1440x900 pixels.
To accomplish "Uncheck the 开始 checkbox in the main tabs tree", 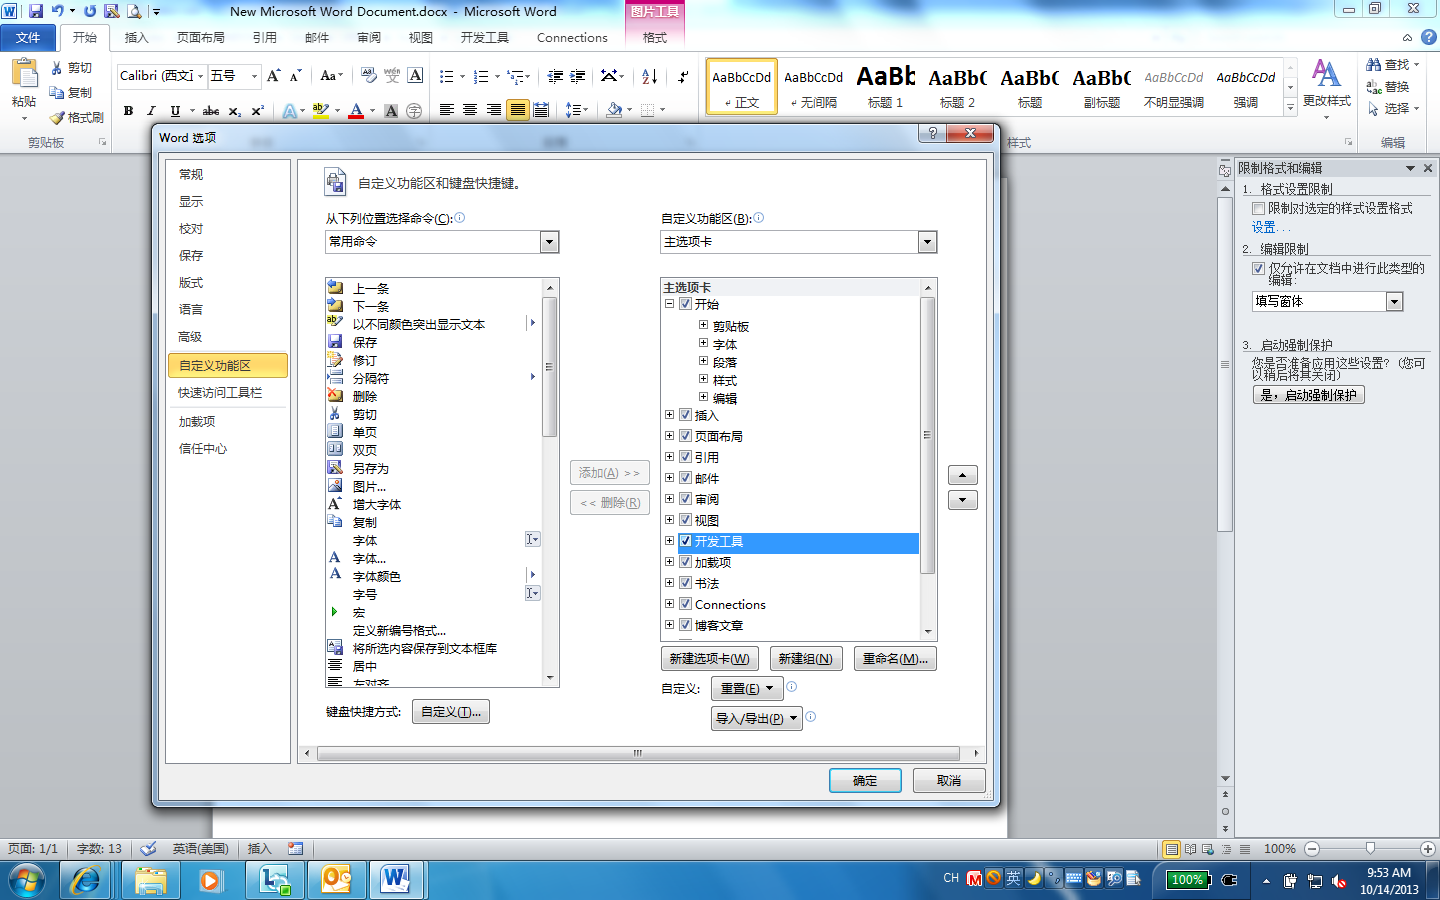I will (x=685, y=304).
